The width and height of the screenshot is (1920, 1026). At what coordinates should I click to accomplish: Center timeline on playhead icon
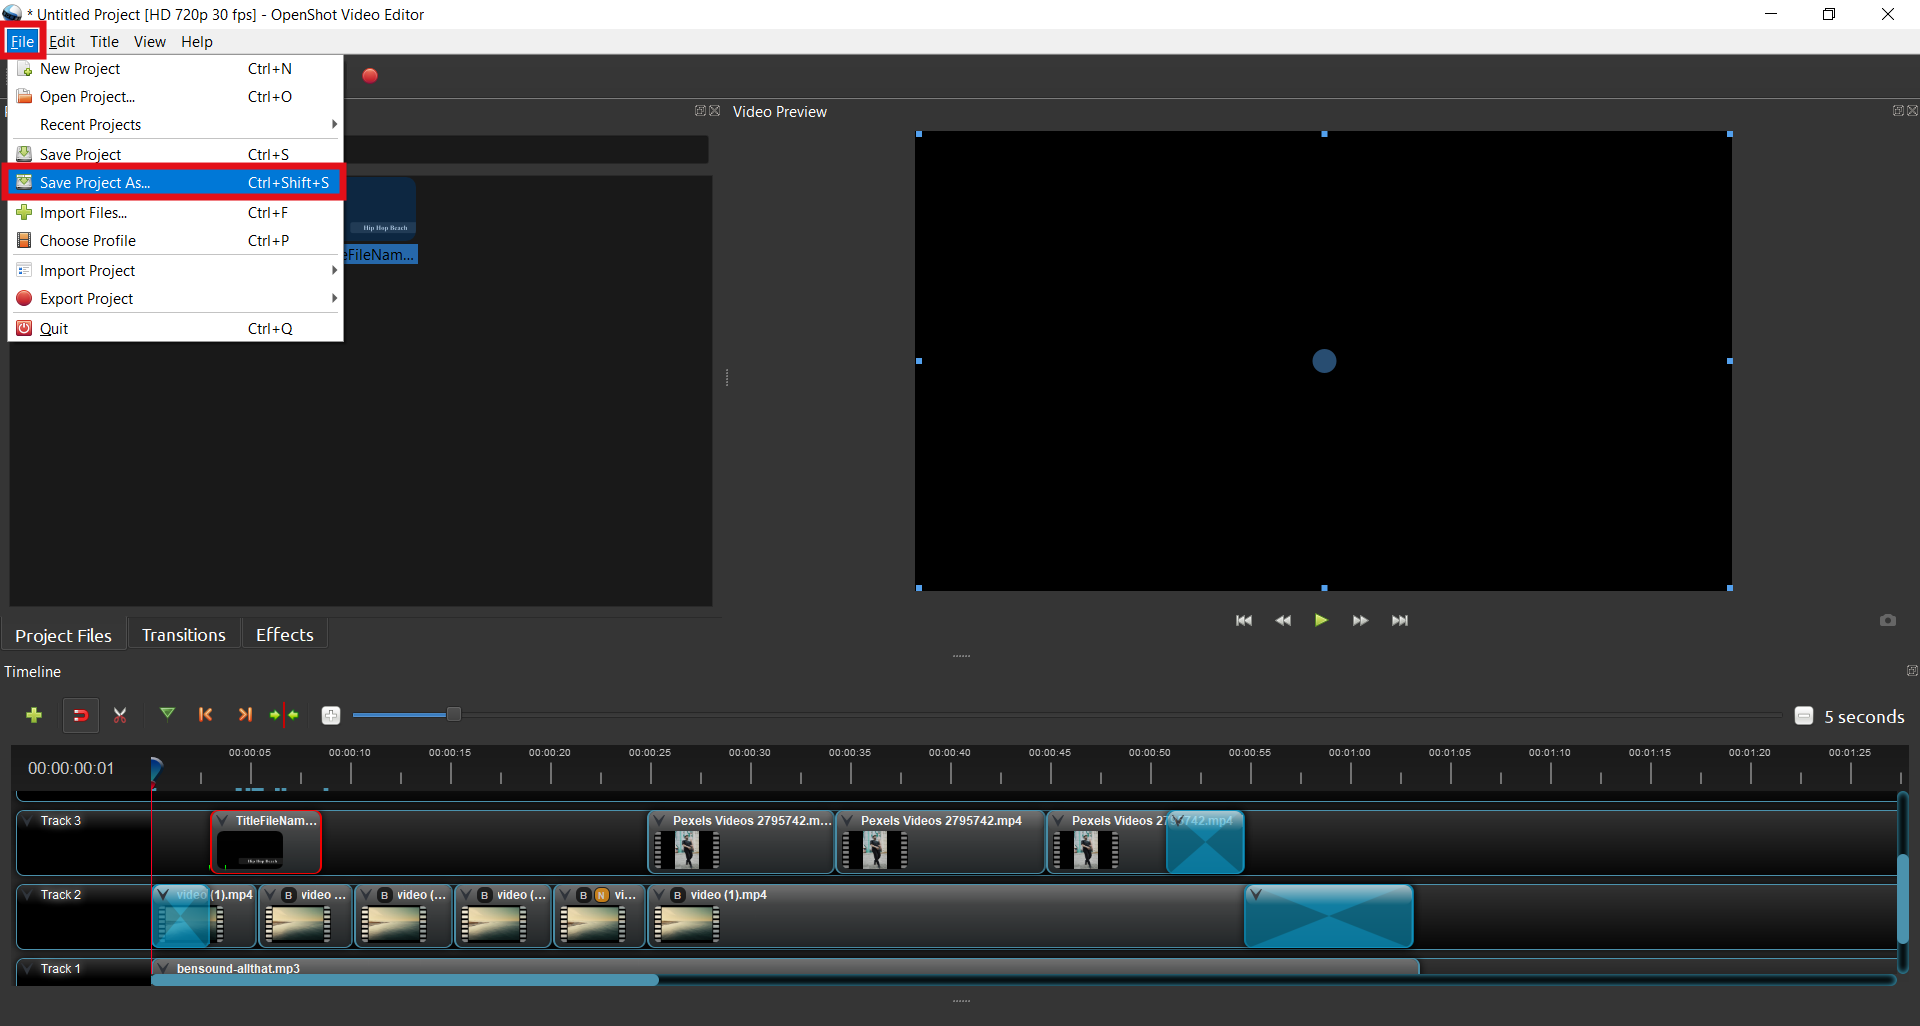click(x=285, y=715)
